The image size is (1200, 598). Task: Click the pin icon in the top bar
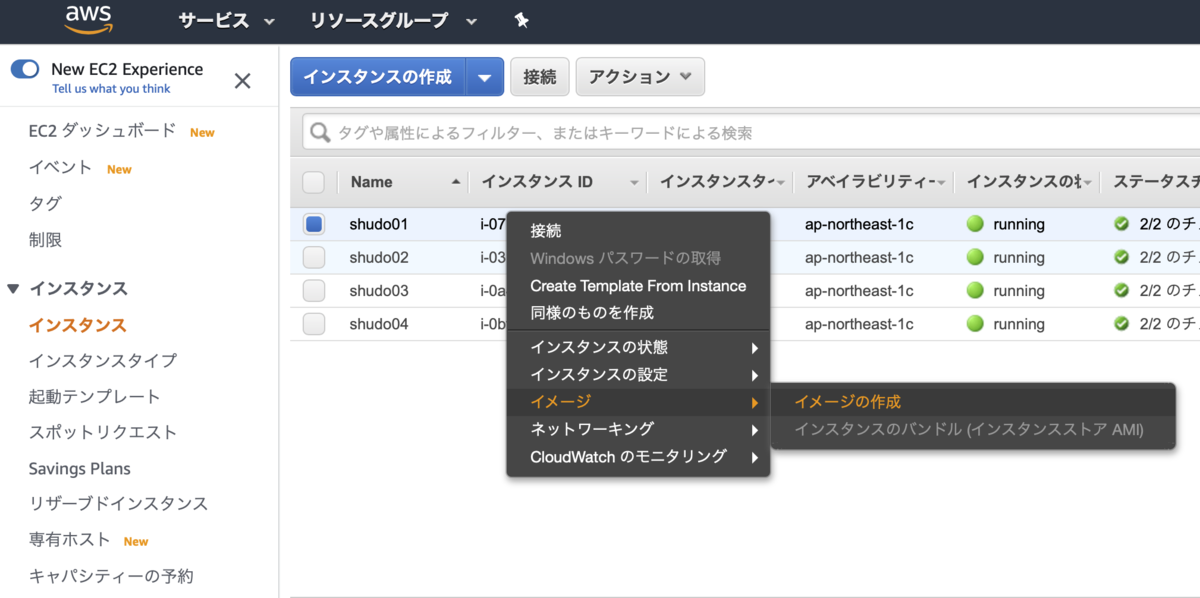coord(521,20)
